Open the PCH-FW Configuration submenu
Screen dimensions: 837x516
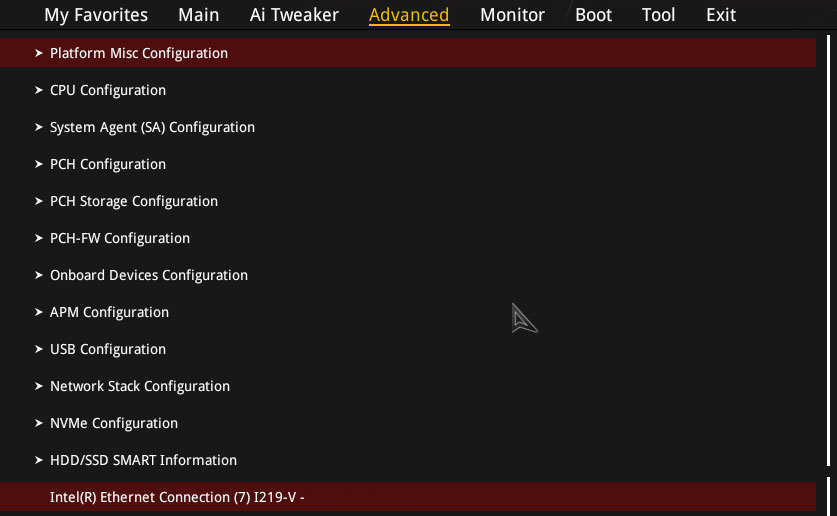tap(408, 238)
